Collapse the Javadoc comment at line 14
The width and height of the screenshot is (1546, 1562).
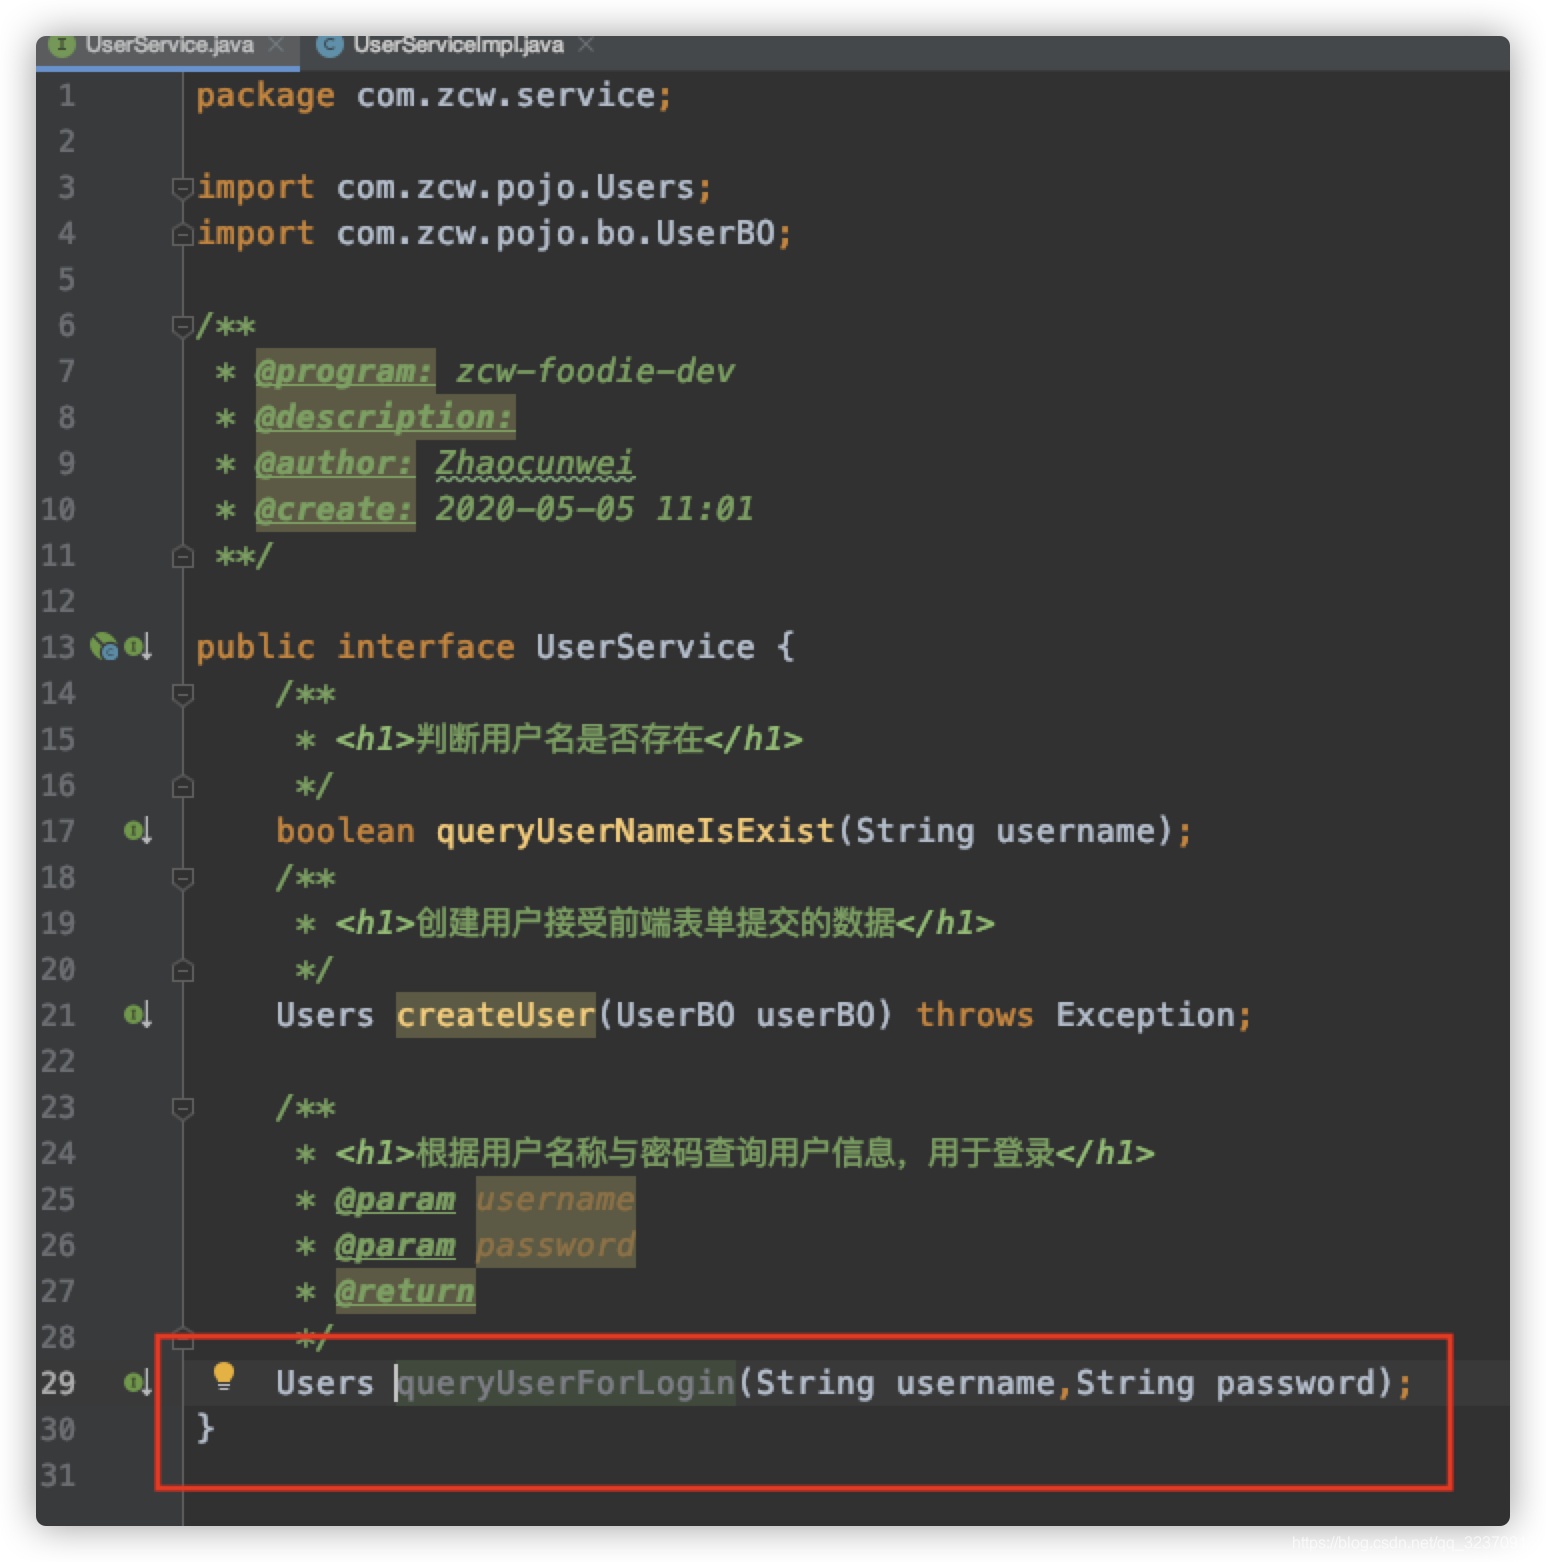(x=182, y=693)
